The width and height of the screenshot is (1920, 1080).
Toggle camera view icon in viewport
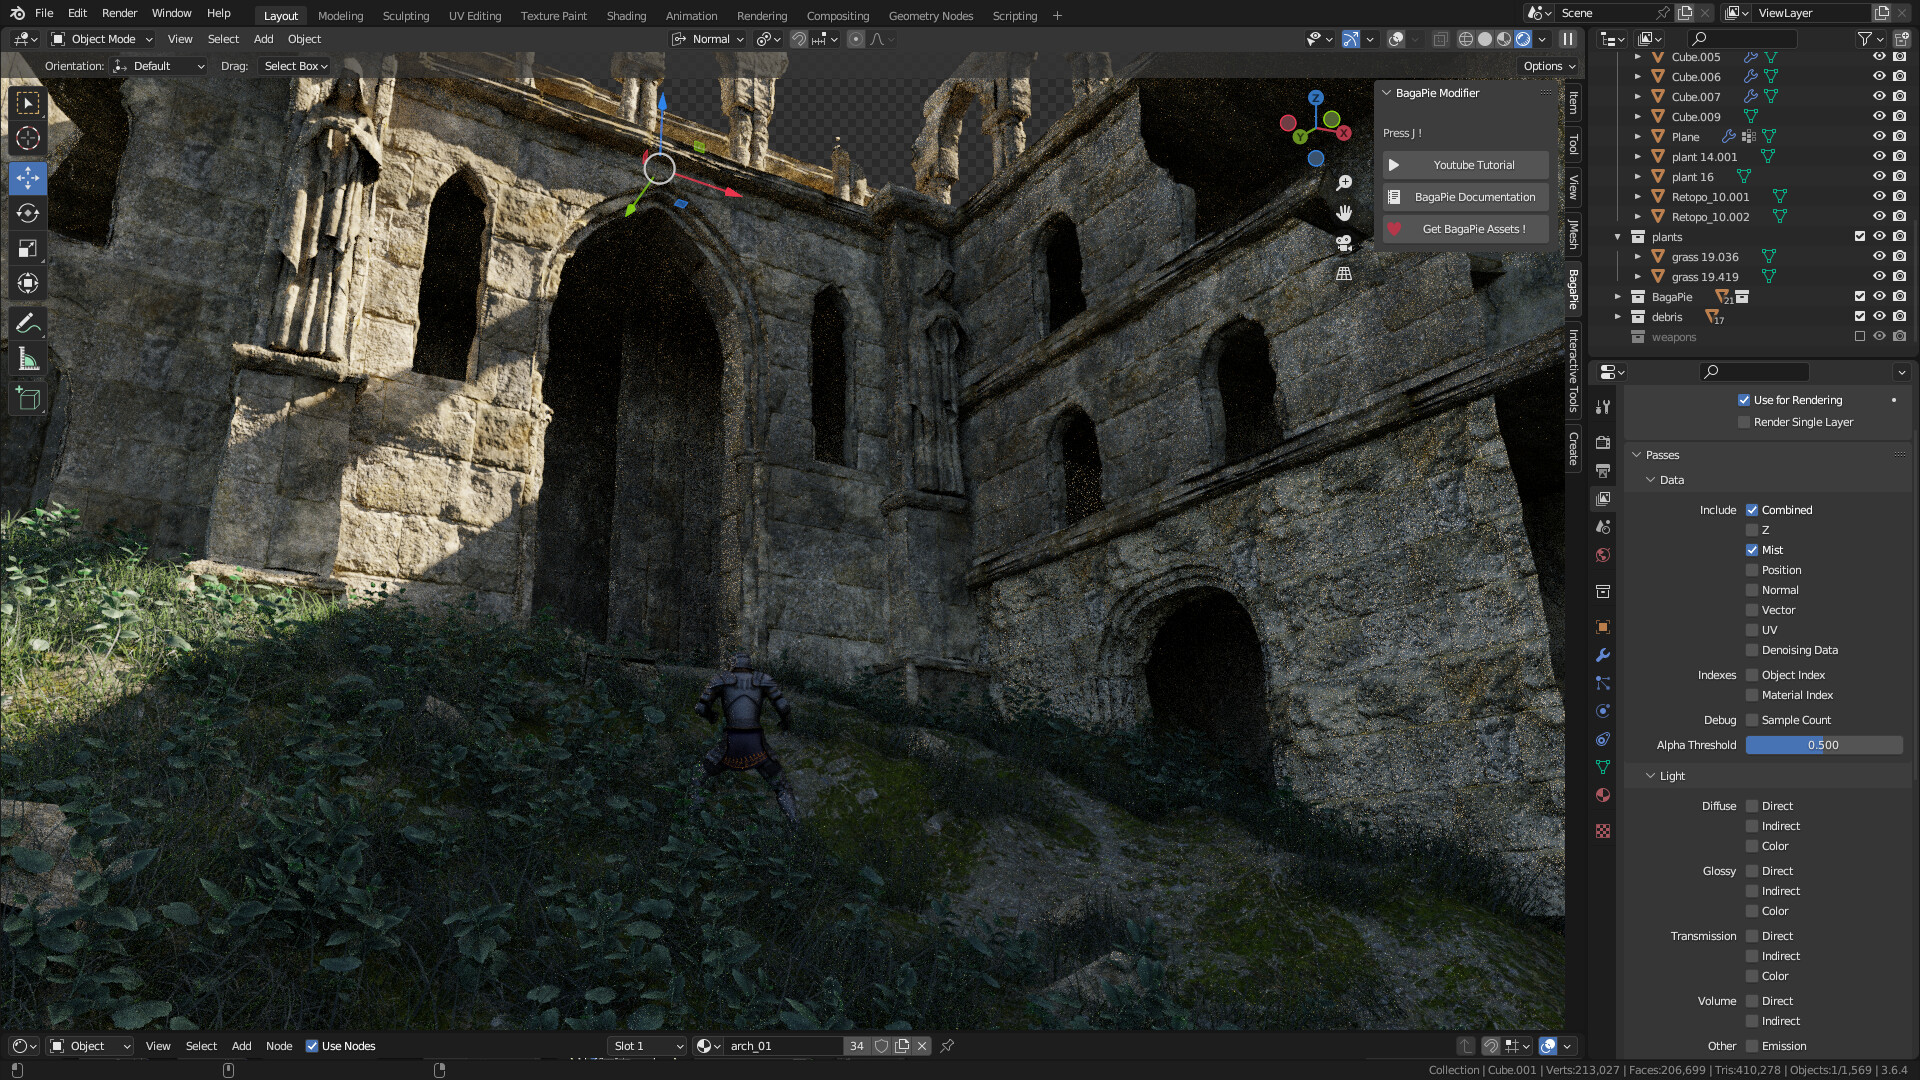1344,243
